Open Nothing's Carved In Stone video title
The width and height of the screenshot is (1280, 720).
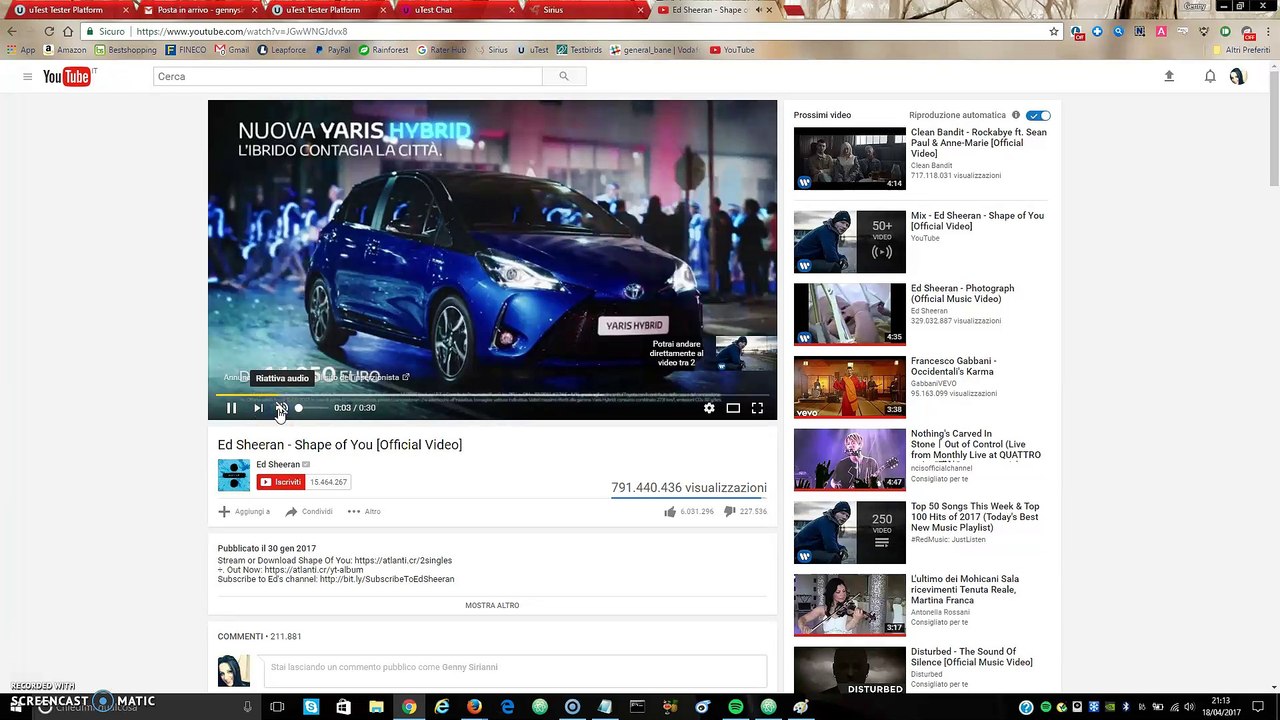pos(976,444)
